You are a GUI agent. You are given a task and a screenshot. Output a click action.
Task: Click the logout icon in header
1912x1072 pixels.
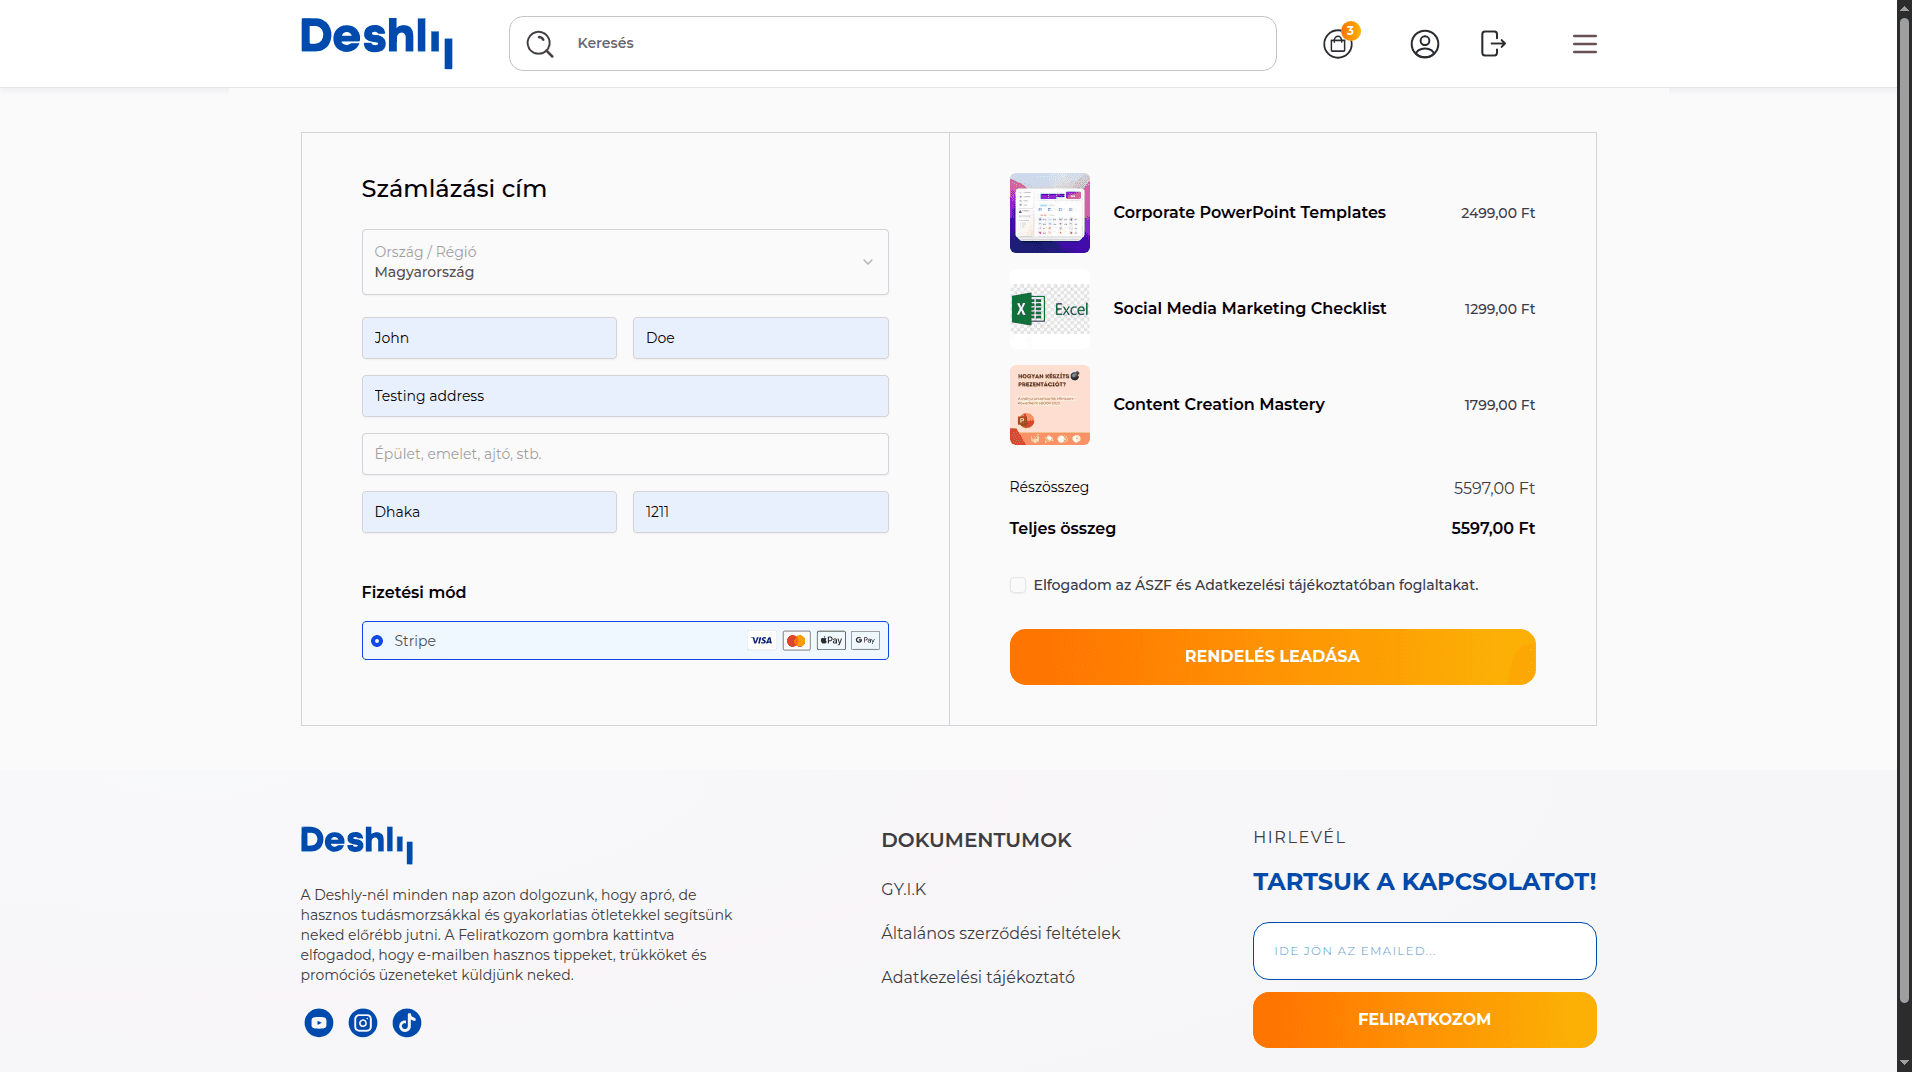(x=1492, y=44)
